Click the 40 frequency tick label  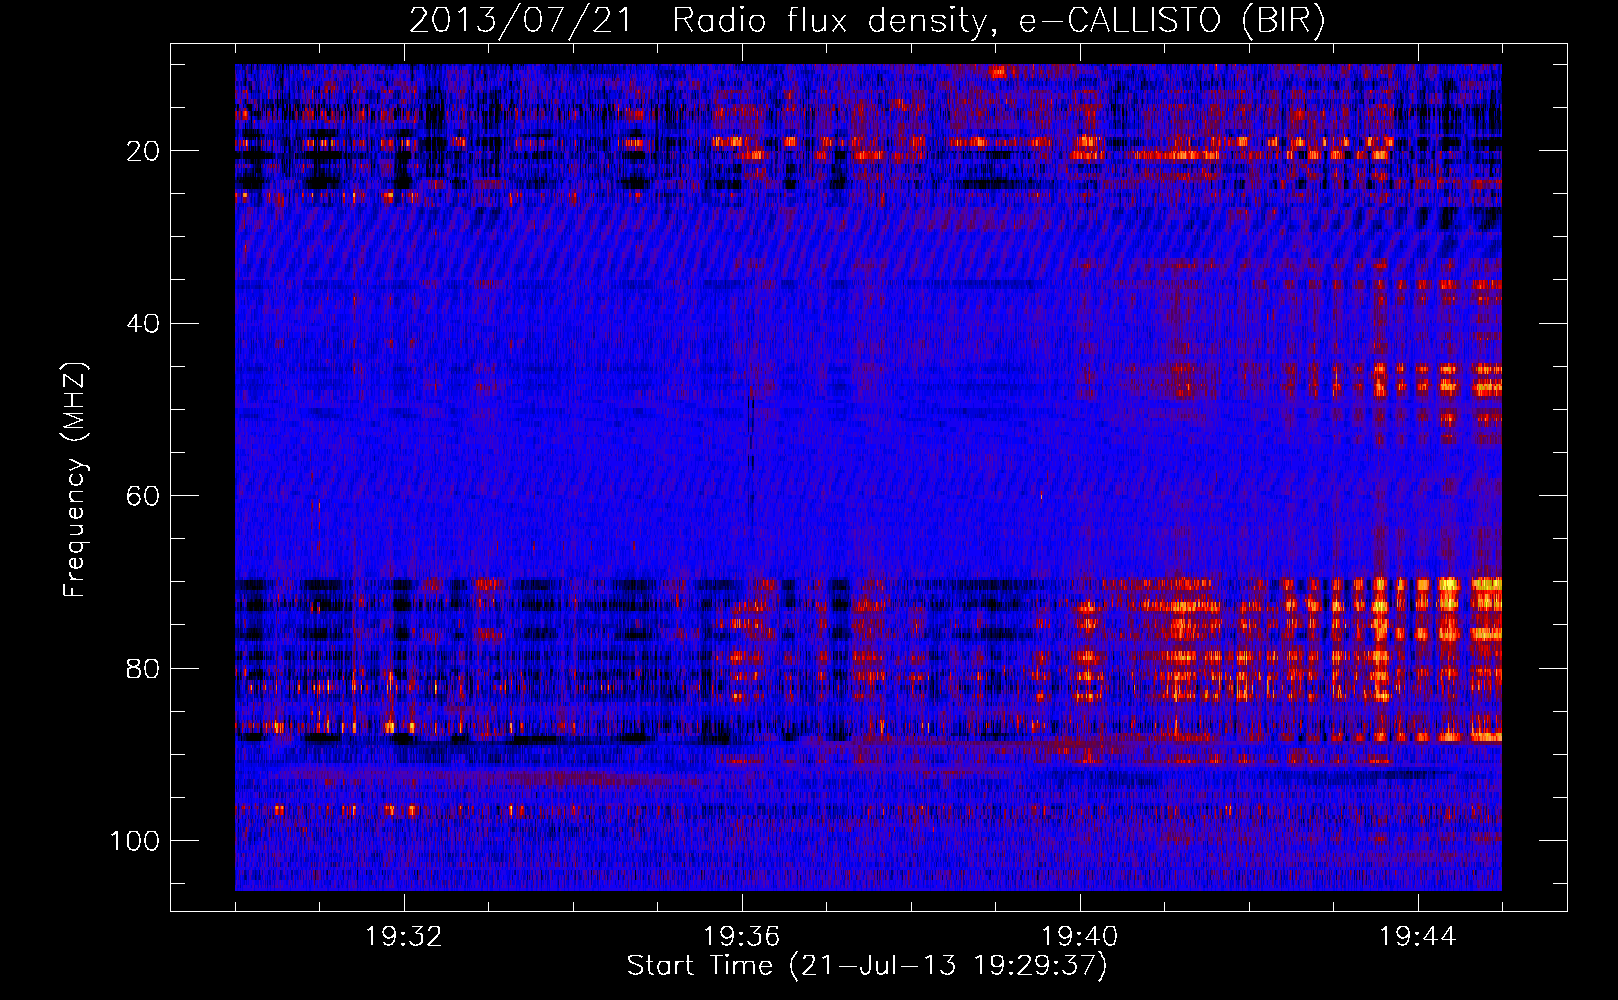[x=143, y=324]
